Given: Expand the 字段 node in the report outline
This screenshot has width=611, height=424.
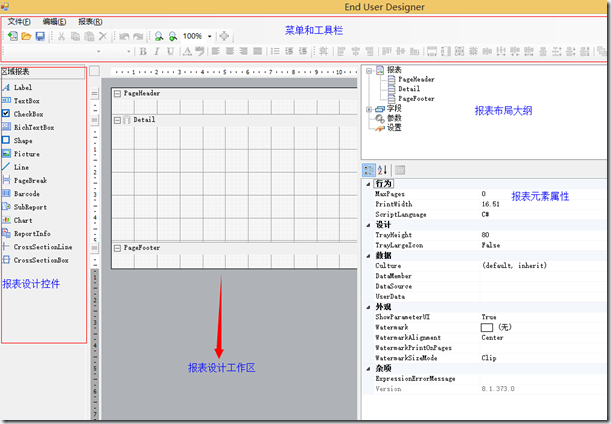Looking at the screenshot, I should tap(369, 110).
